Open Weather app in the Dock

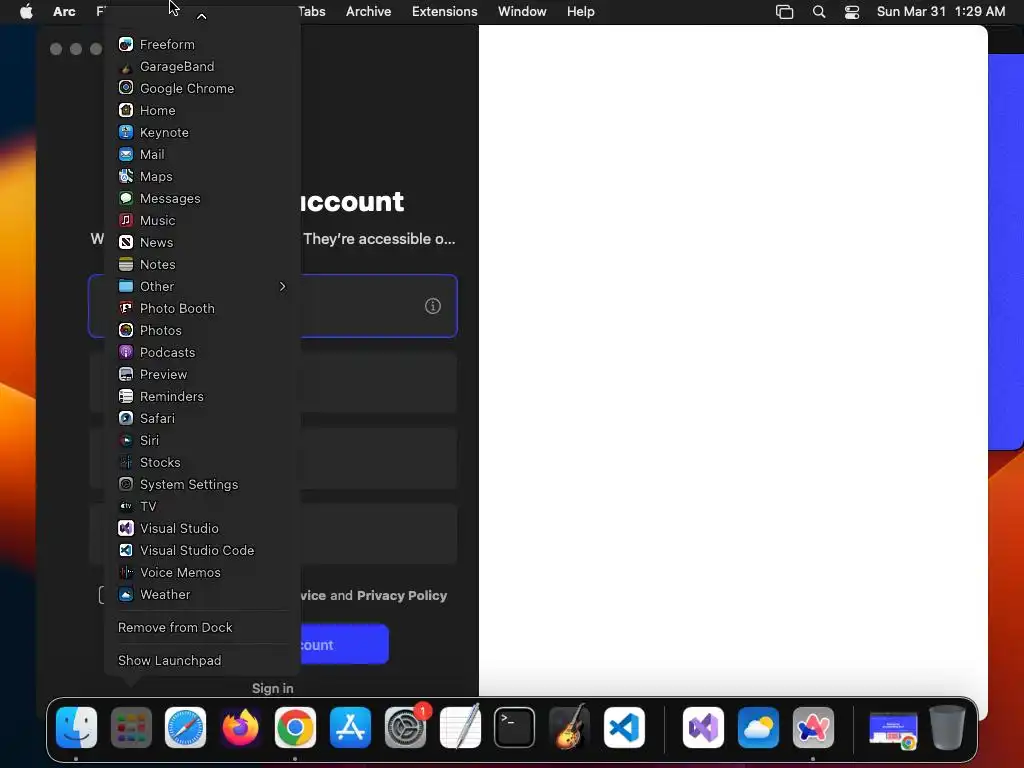coord(758,727)
